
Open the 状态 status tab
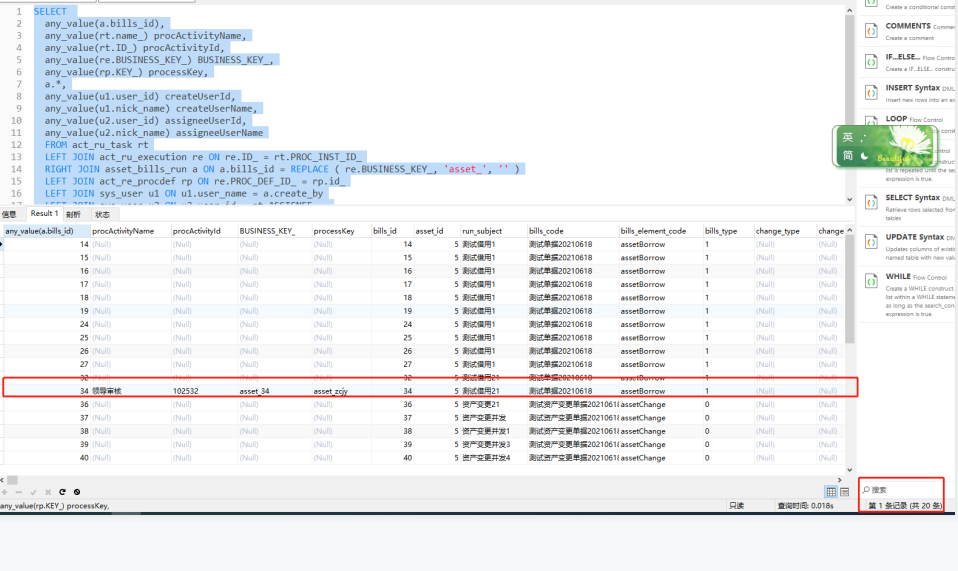point(103,214)
